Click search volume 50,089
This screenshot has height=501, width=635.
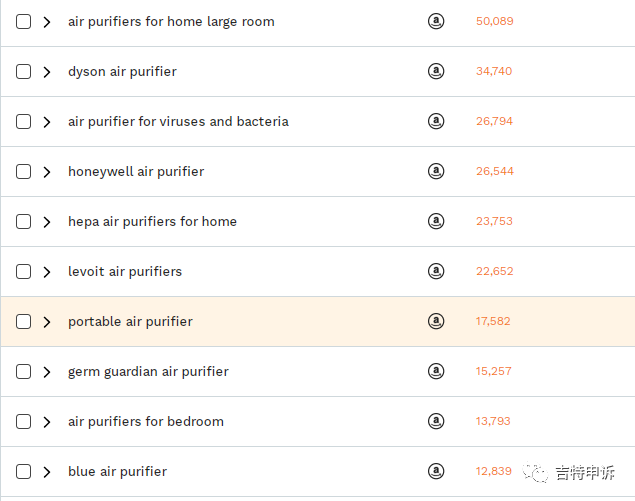click(494, 21)
